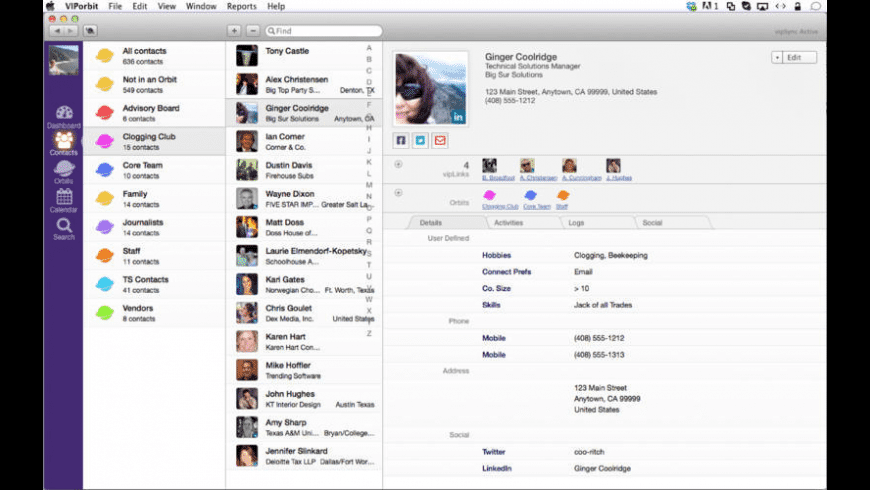Click the Hobbies field label

click(496, 255)
